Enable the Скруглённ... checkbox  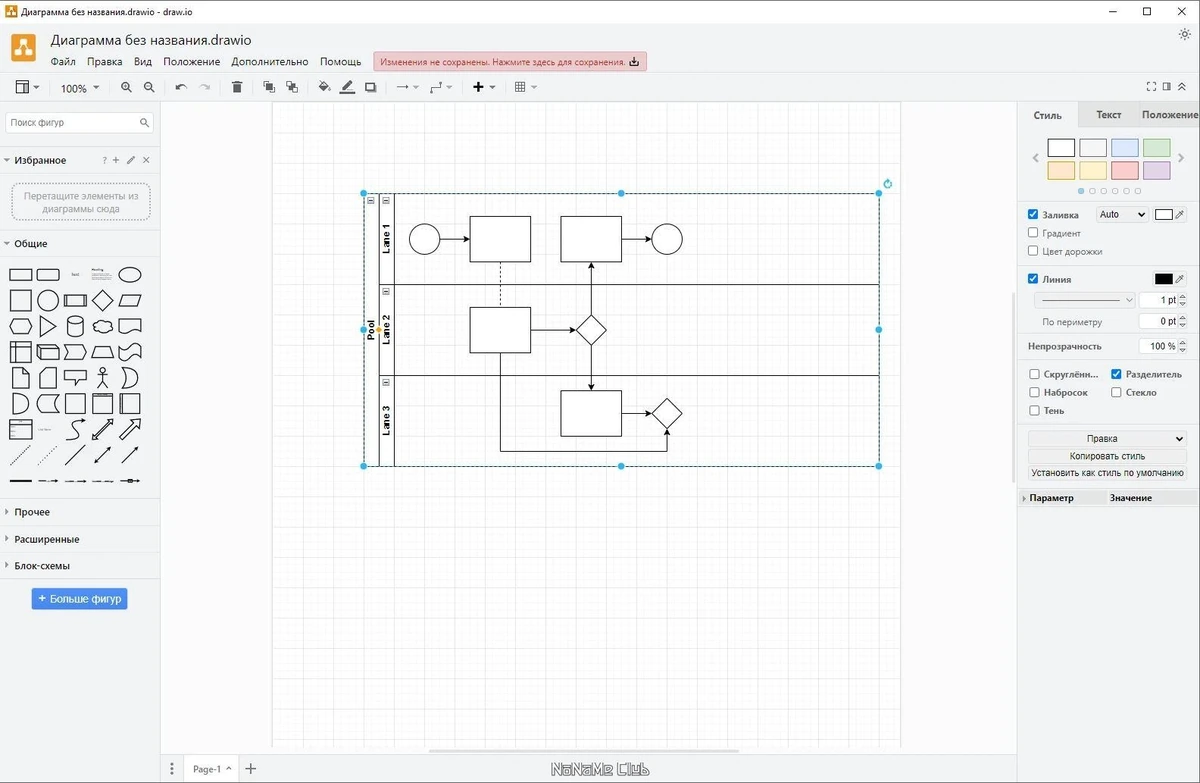pyautogui.click(x=1034, y=374)
